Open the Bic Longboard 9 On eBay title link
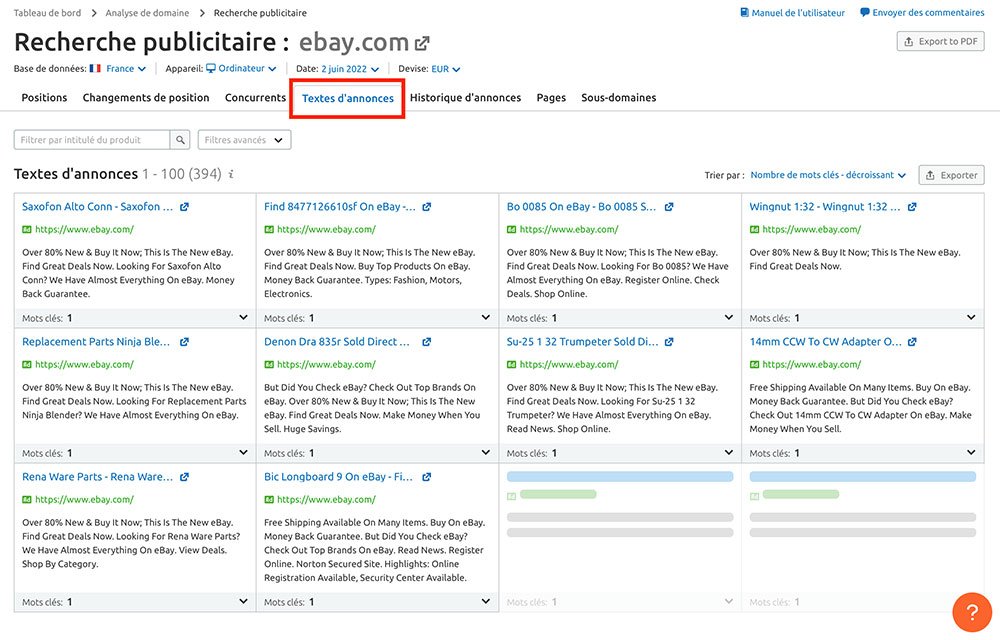1000x640 pixels. [338, 477]
